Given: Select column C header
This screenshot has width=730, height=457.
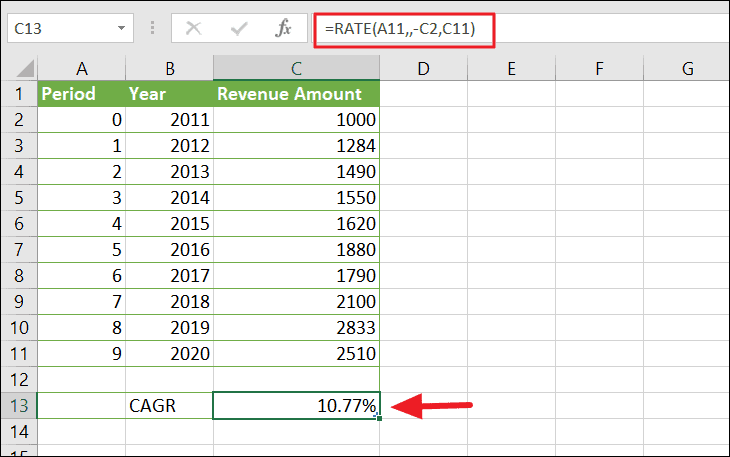Looking at the screenshot, I should pos(297,68).
